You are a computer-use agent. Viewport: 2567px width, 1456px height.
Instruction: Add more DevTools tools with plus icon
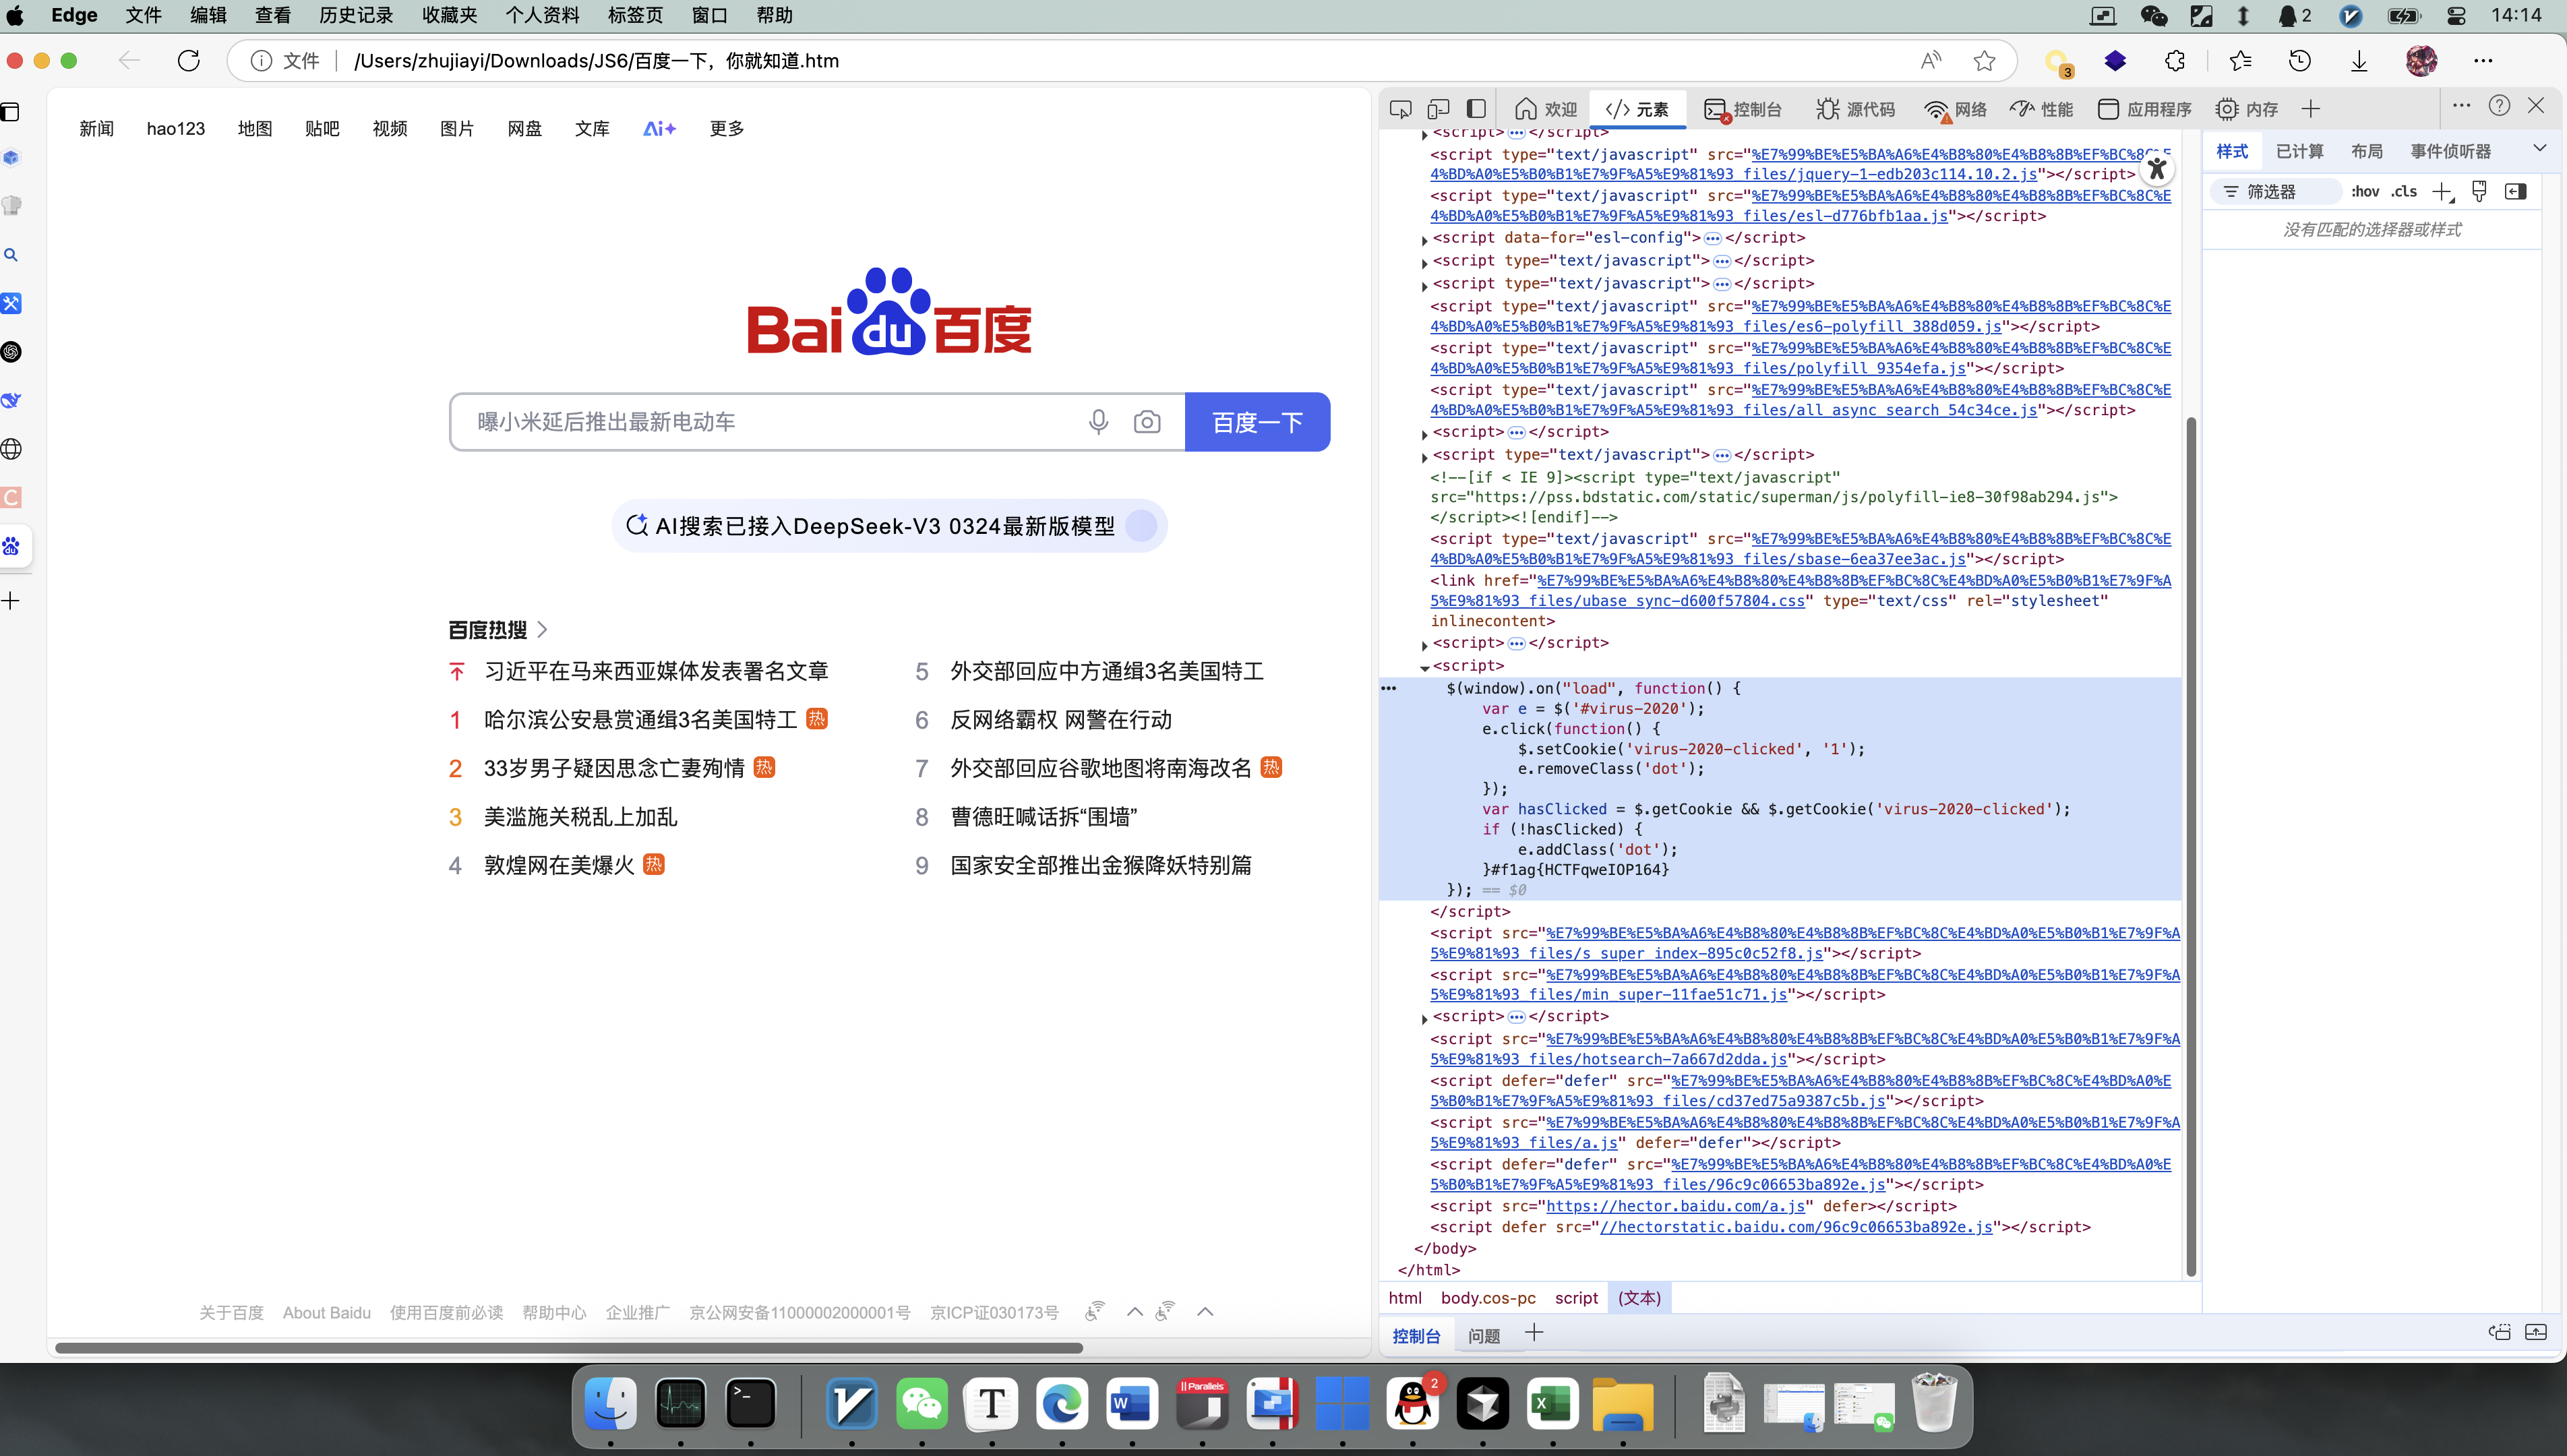(2310, 109)
